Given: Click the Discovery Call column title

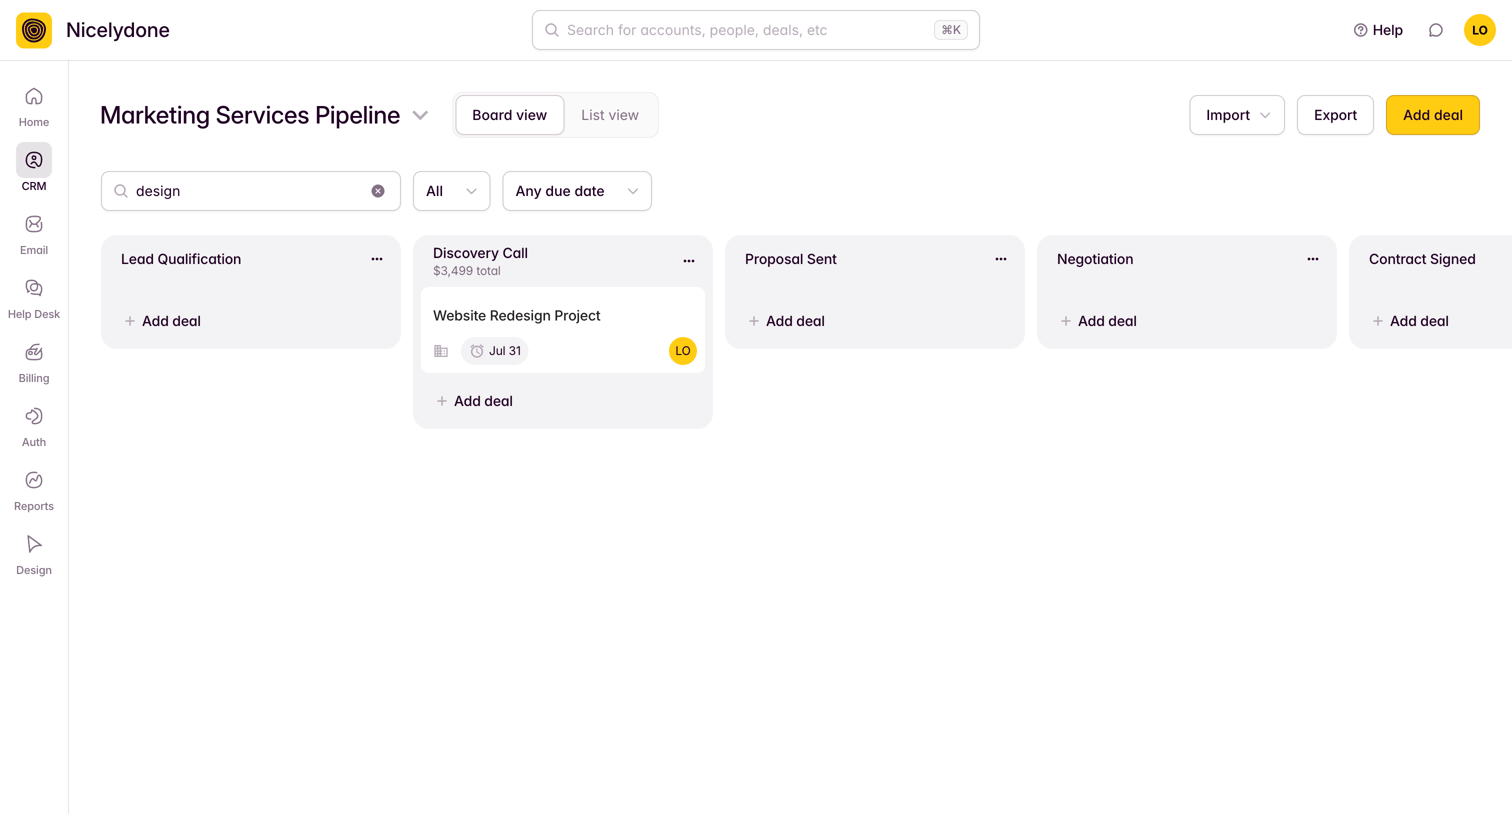Looking at the screenshot, I should [x=480, y=253].
